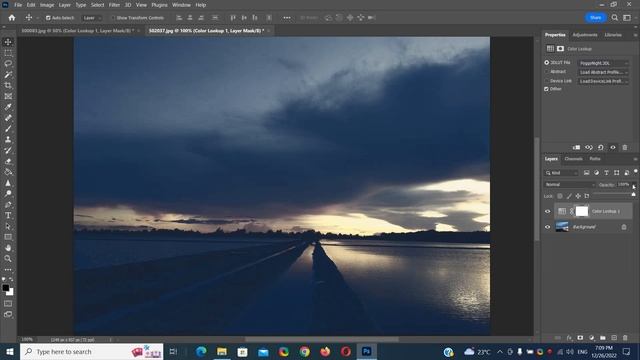This screenshot has height=360, width=640.
Task: Select the Magic Wand tool
Action: [8, 75]
